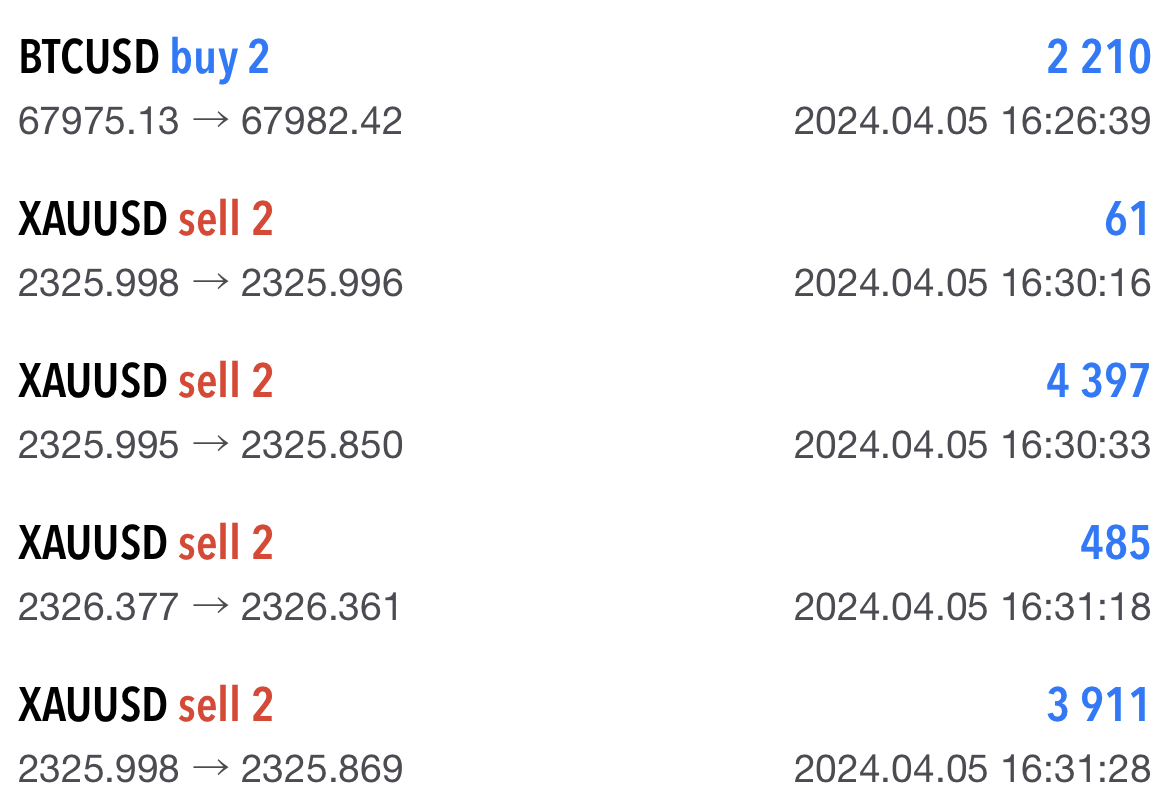This screenshot has width=1170, height=806.
Task: Click the timestamp 2024.04.05 16:31:28
Action: (x=972, y=769)
